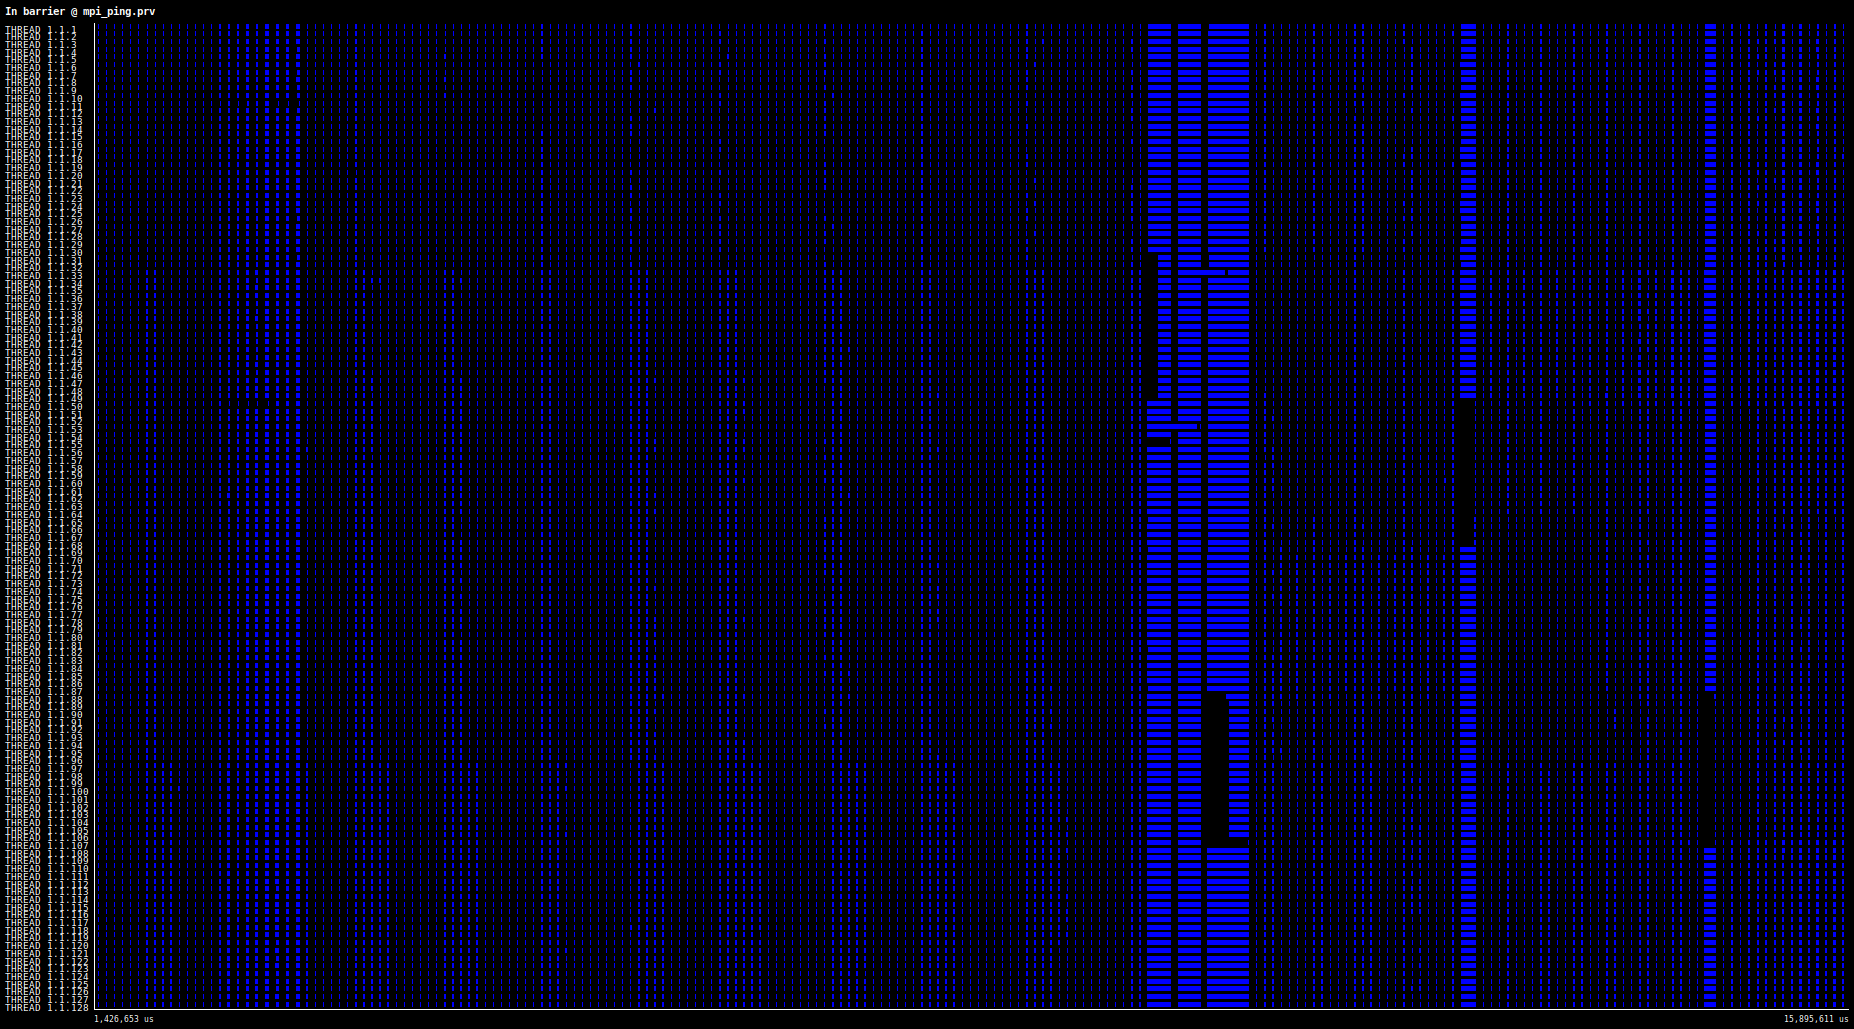Screen dimensions: 1854x1029
Task: Select the THREAD 1.1.40 row label
Action: click(44, 330)
